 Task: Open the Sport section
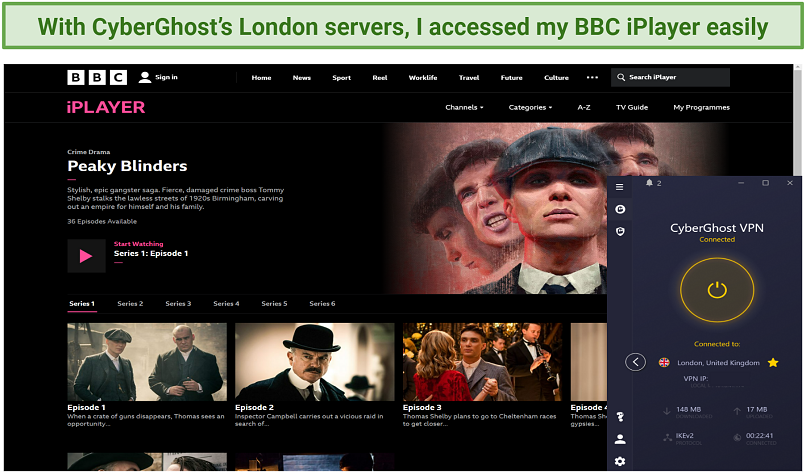(x=341, y=78)
